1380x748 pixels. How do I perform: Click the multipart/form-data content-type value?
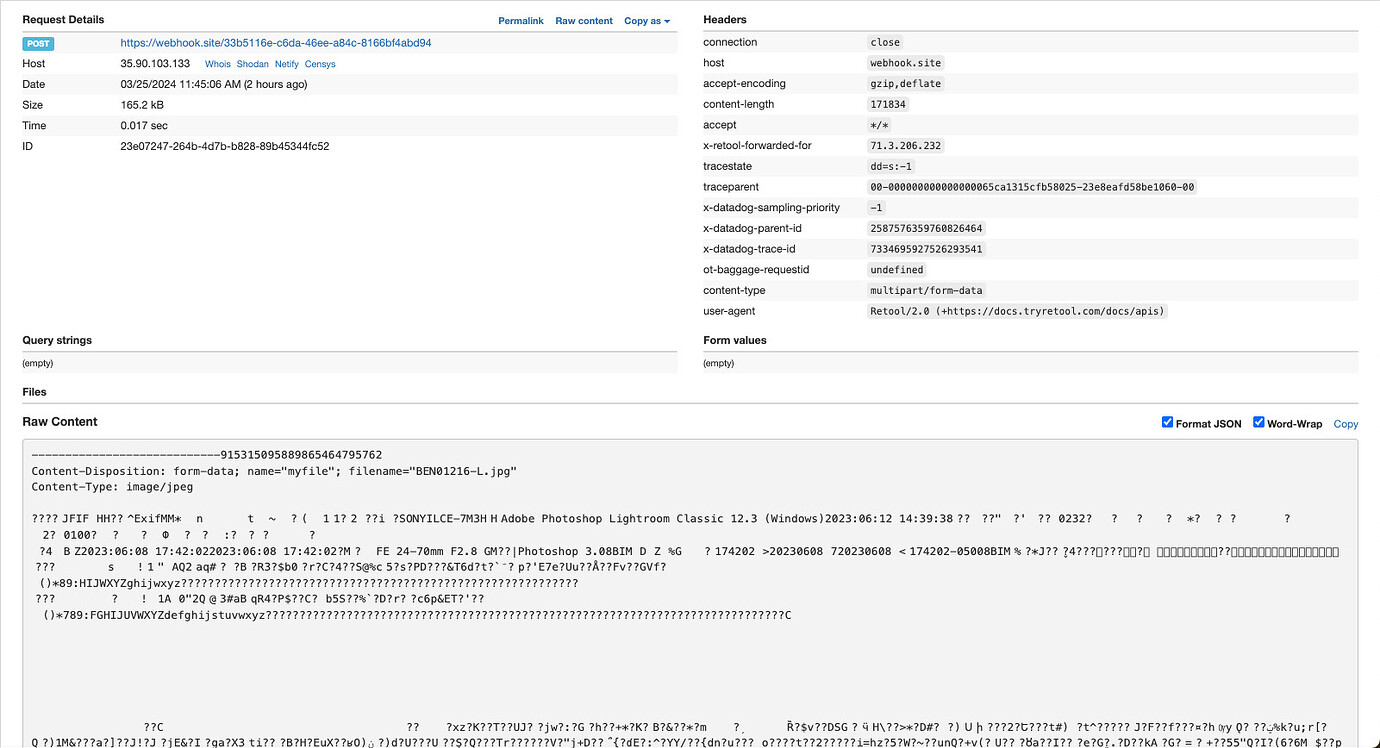926,290
